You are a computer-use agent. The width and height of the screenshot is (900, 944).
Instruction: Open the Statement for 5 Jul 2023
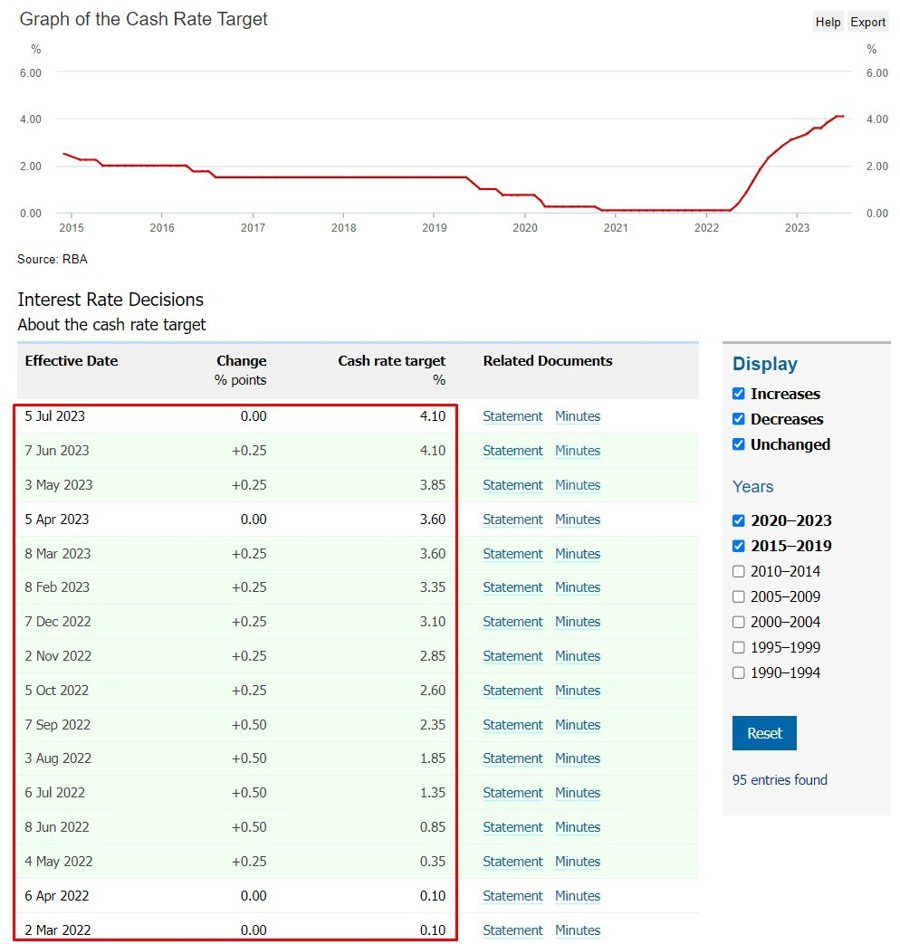tap(513, 416)
